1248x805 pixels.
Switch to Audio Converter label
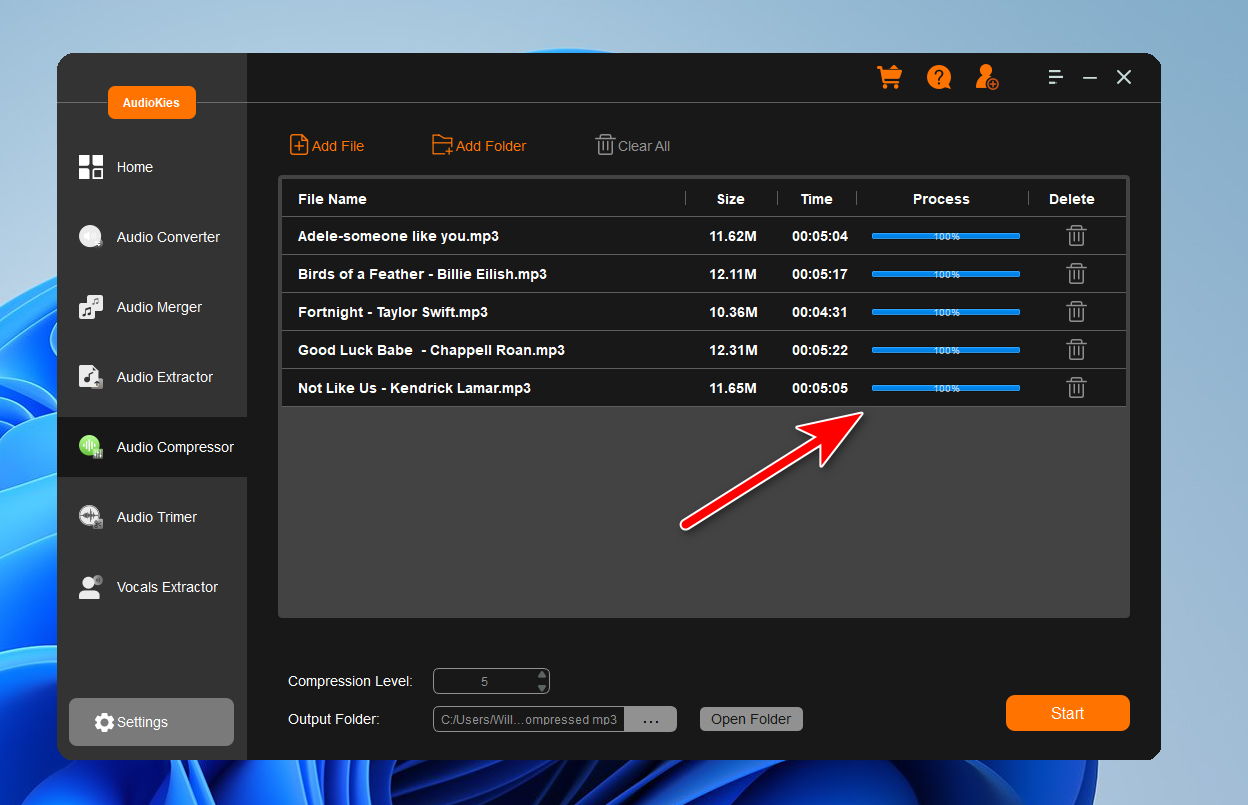pos(168,237)
